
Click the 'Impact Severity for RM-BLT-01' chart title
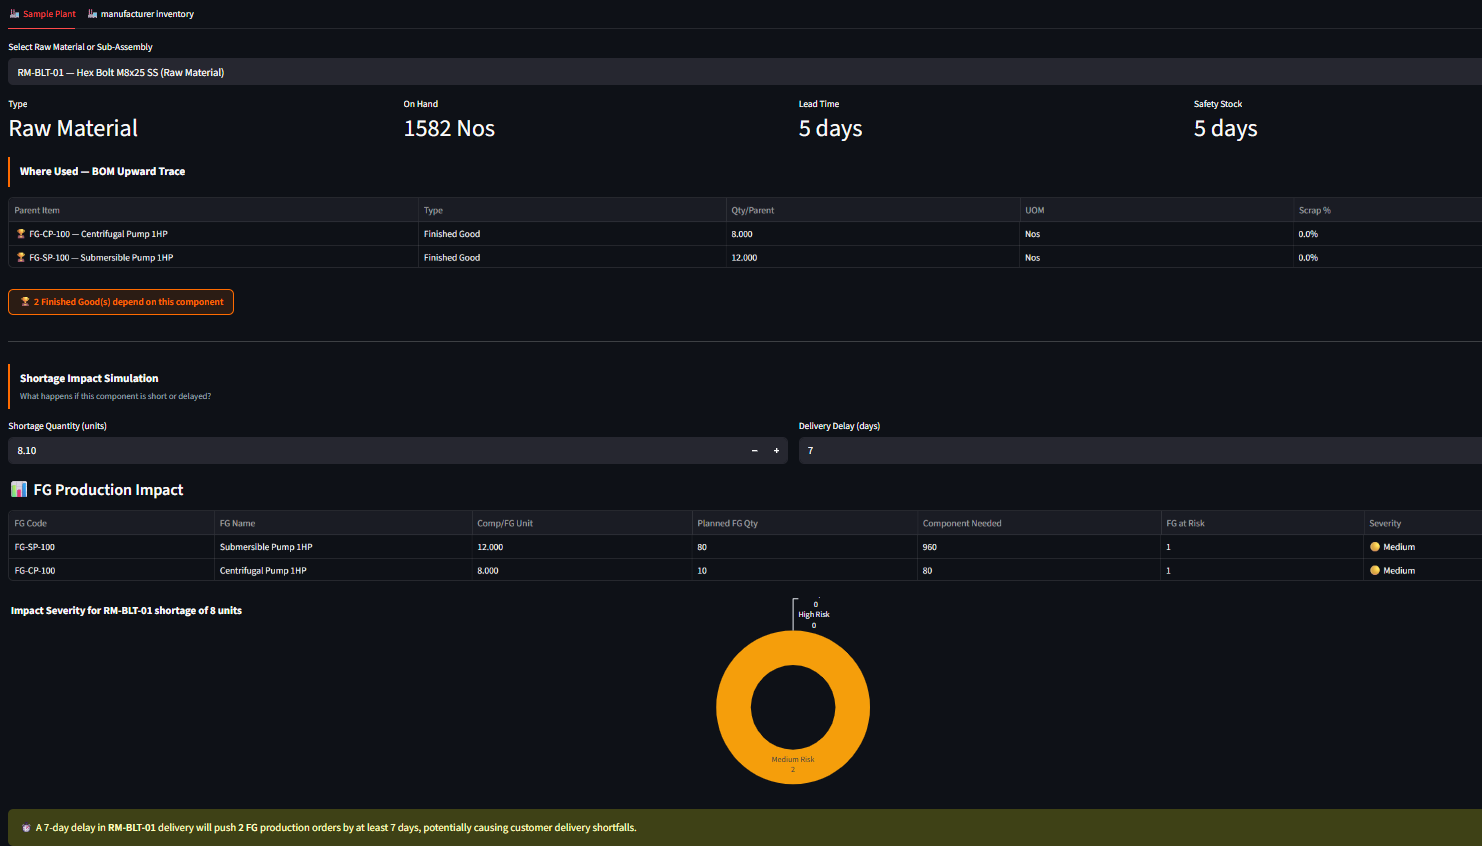(x=126, y=611)
